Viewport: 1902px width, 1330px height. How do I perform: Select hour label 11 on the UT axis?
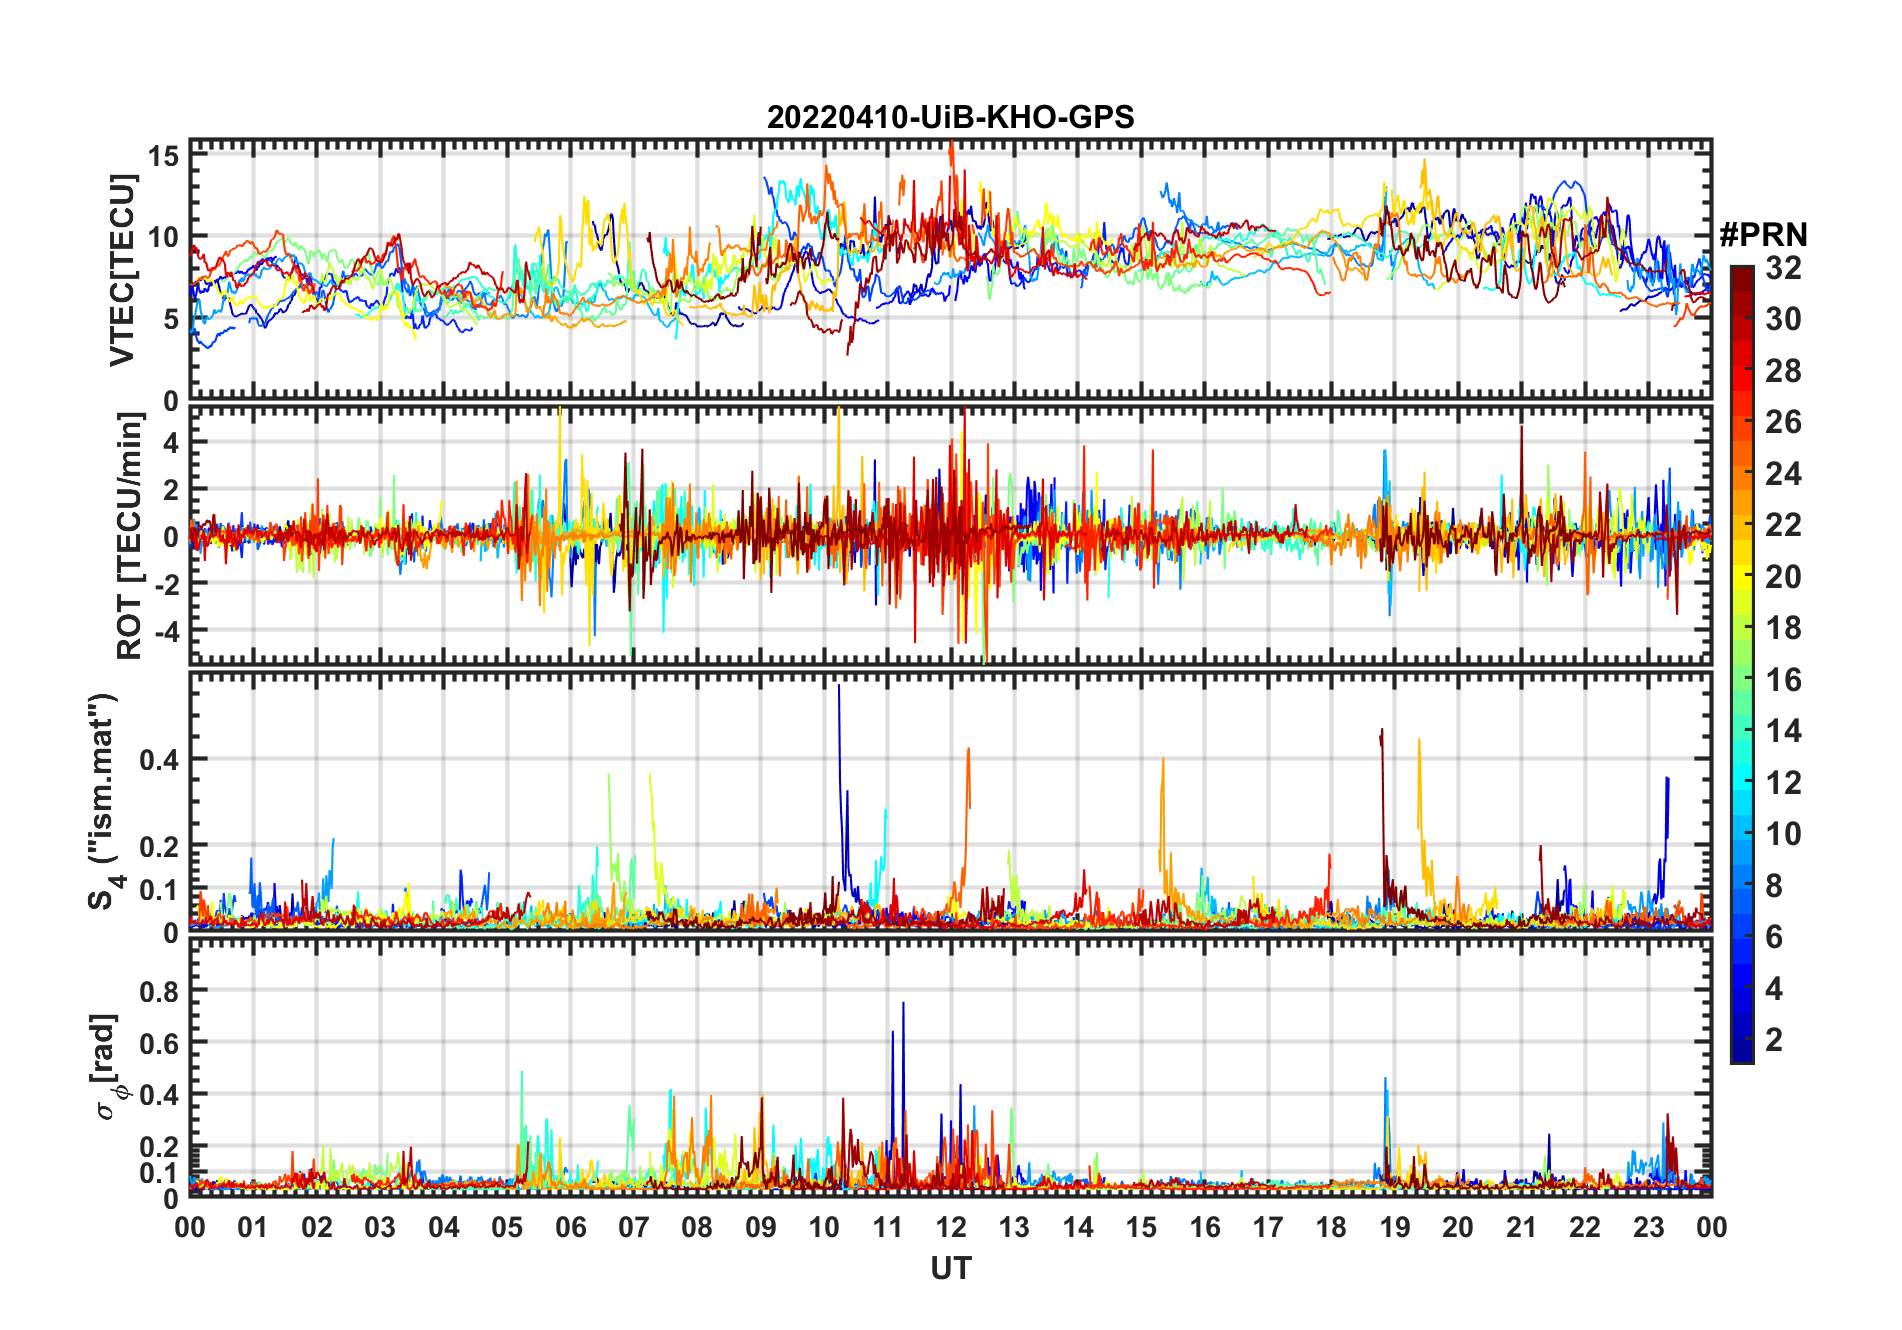point(887,1227)
